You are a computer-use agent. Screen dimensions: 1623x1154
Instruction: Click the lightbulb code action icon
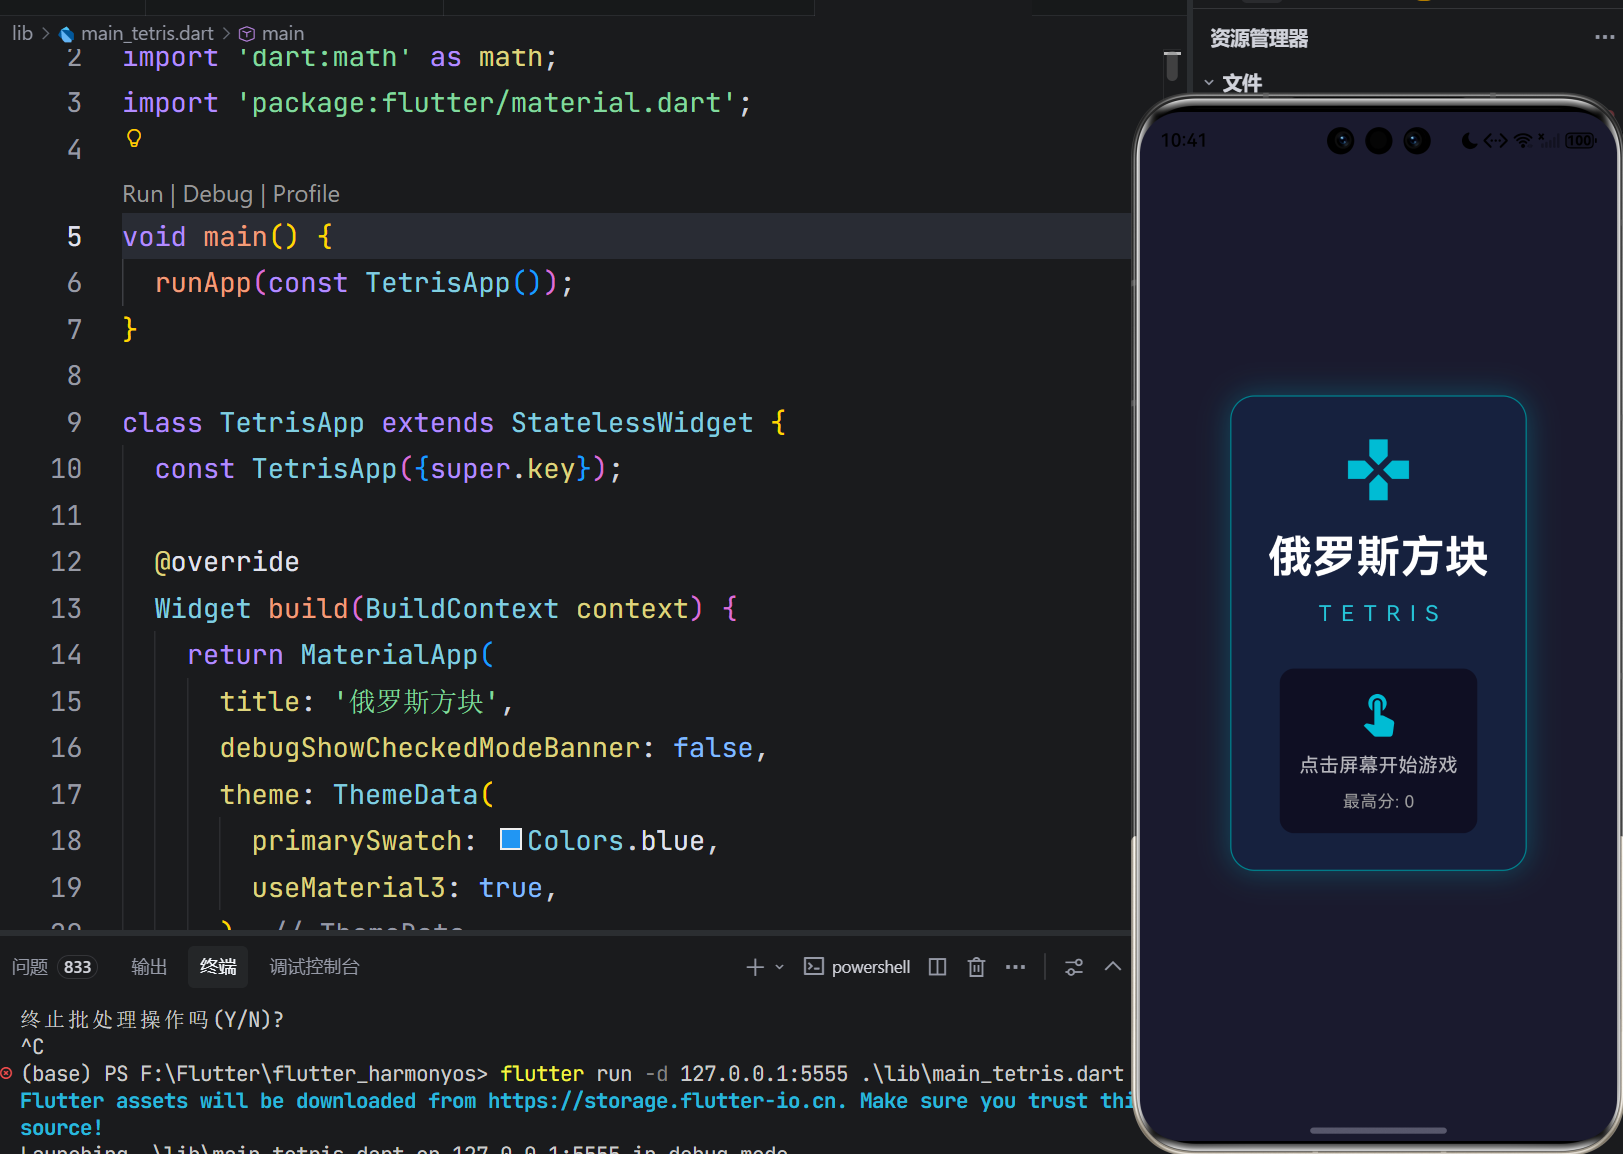(x=134, y=138)
